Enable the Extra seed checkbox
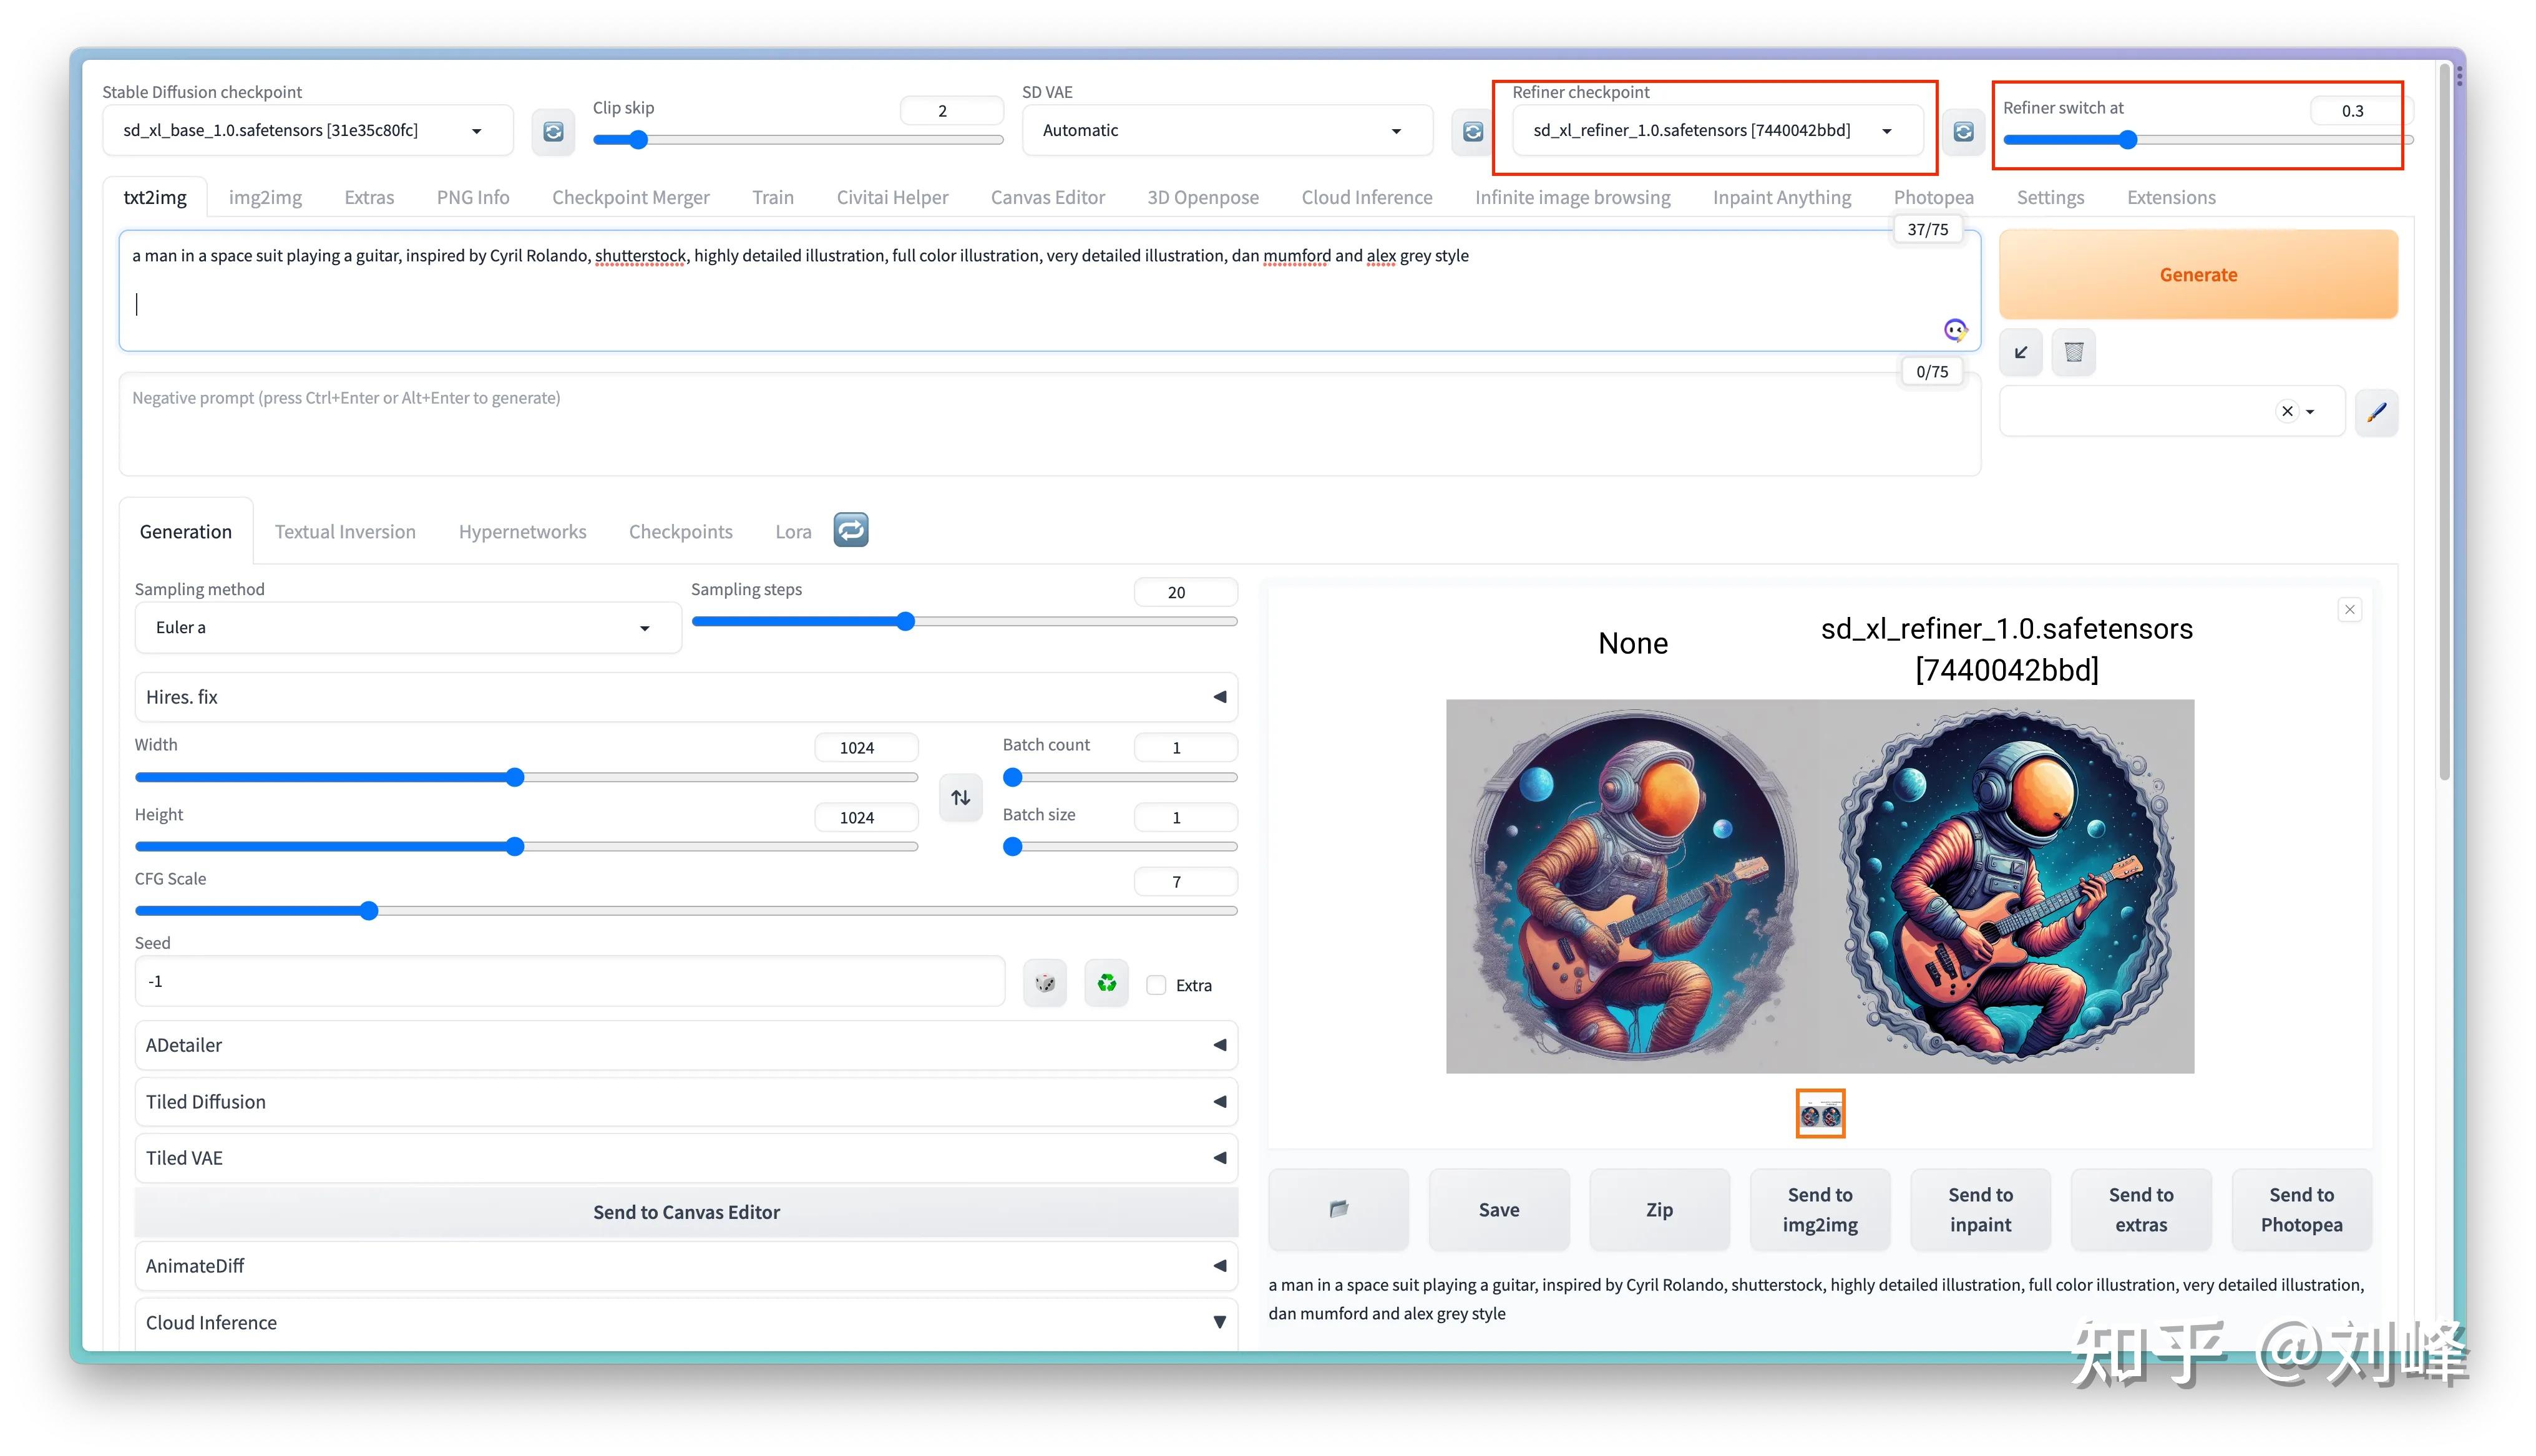Viewport: 2536px width, 1456px height. click(x=1156, y=985)
